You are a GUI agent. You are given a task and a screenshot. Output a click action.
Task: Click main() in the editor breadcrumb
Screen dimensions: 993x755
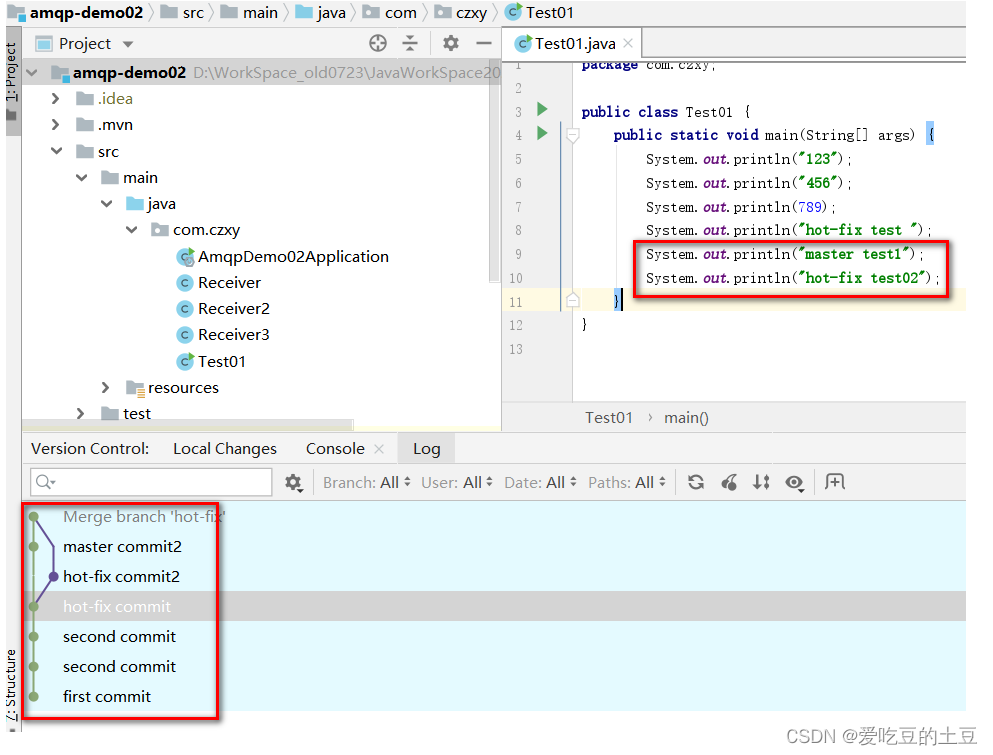click(686, 418)
